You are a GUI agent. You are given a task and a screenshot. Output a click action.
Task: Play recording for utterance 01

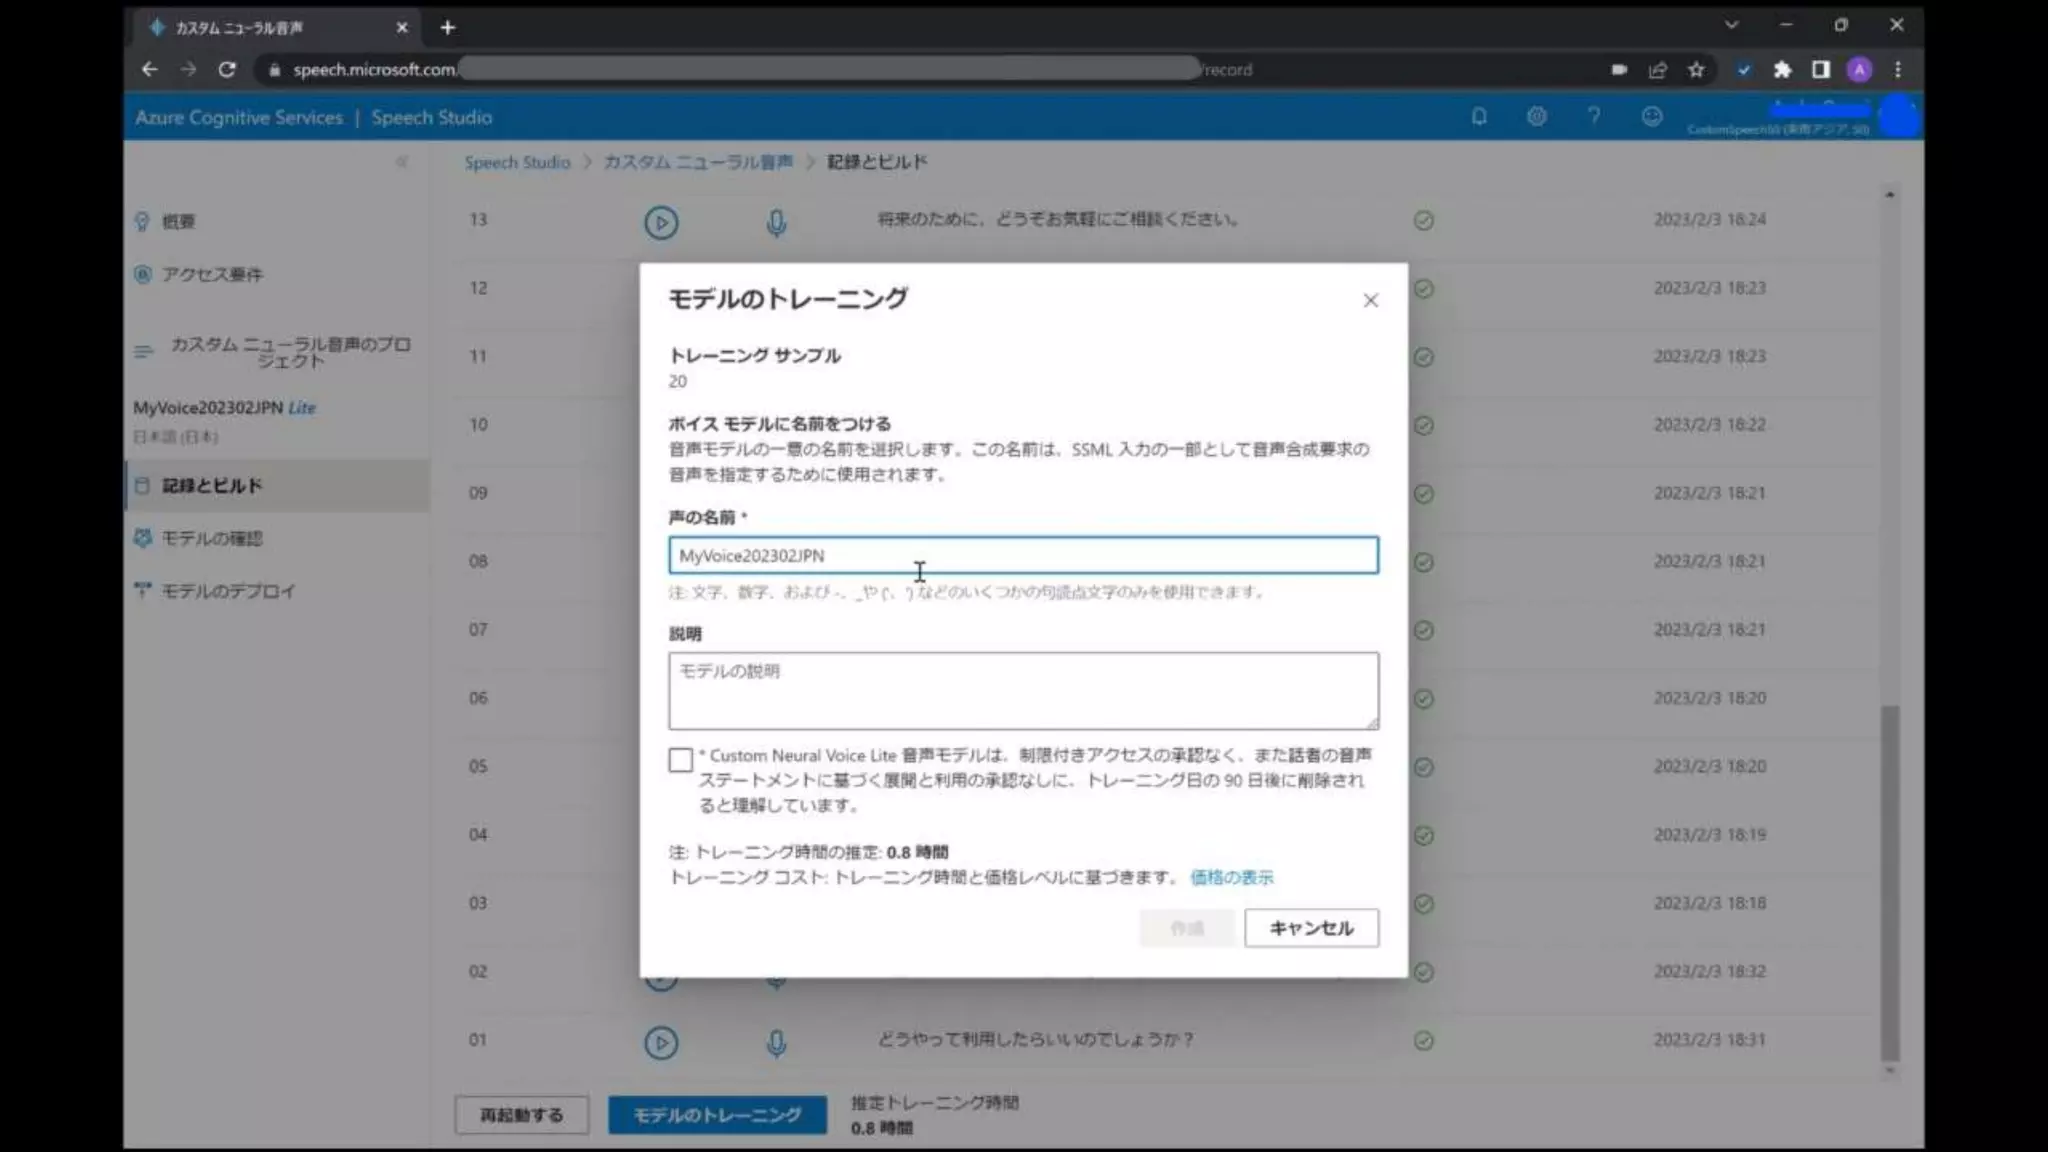click(x=660, y=1043)
